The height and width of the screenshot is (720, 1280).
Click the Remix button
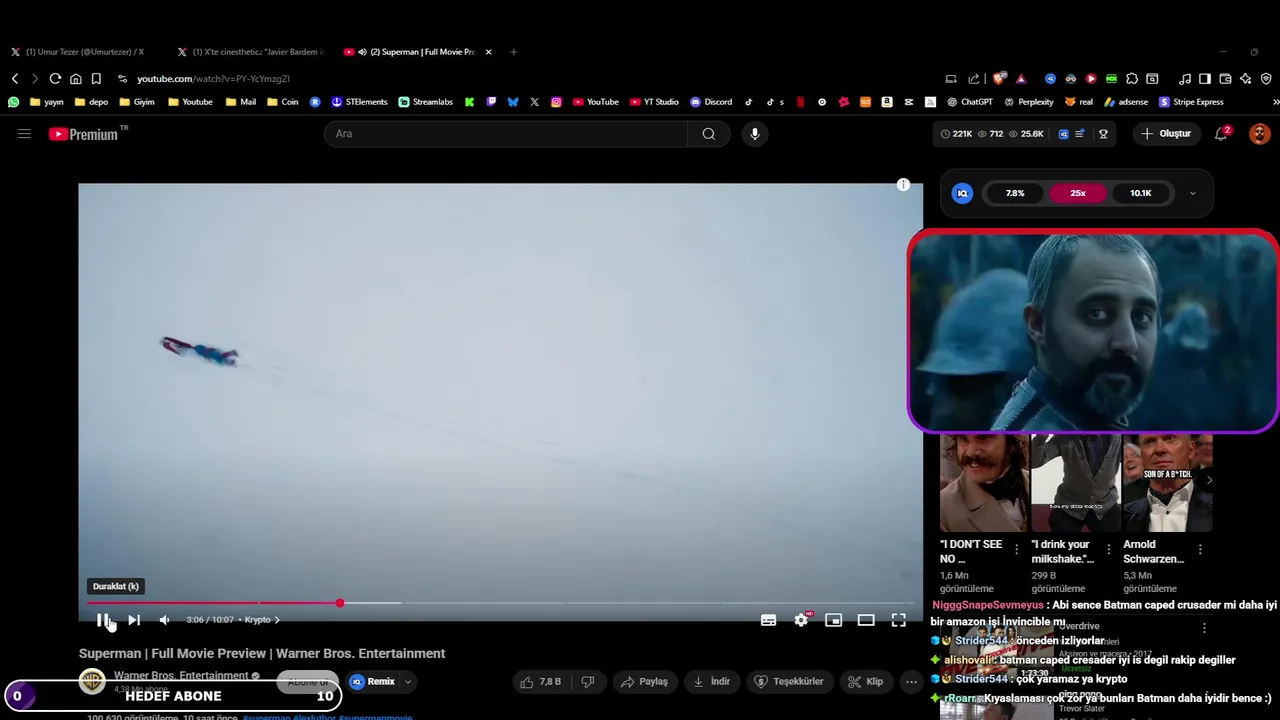click(x=372, y=682)
